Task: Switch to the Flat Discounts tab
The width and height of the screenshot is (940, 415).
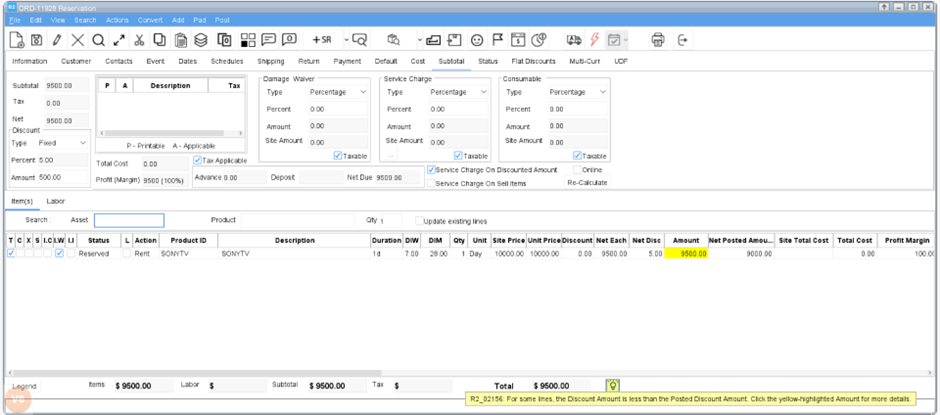Action: pyautogui.click(x=533, y=61)
